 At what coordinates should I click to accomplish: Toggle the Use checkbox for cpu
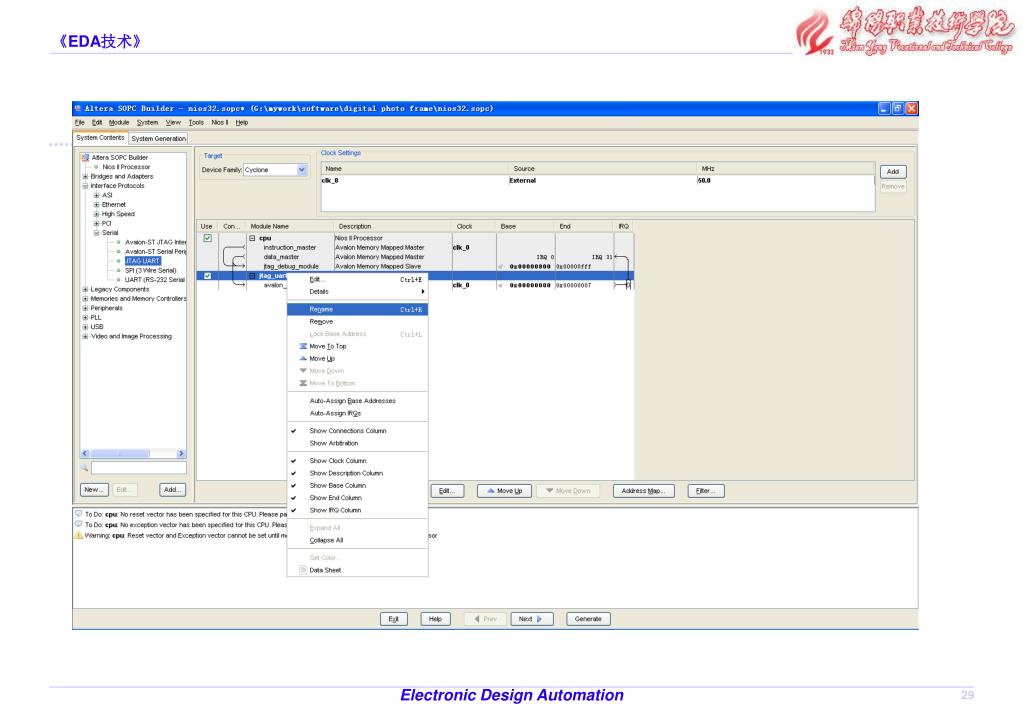[x=207, y=238]
